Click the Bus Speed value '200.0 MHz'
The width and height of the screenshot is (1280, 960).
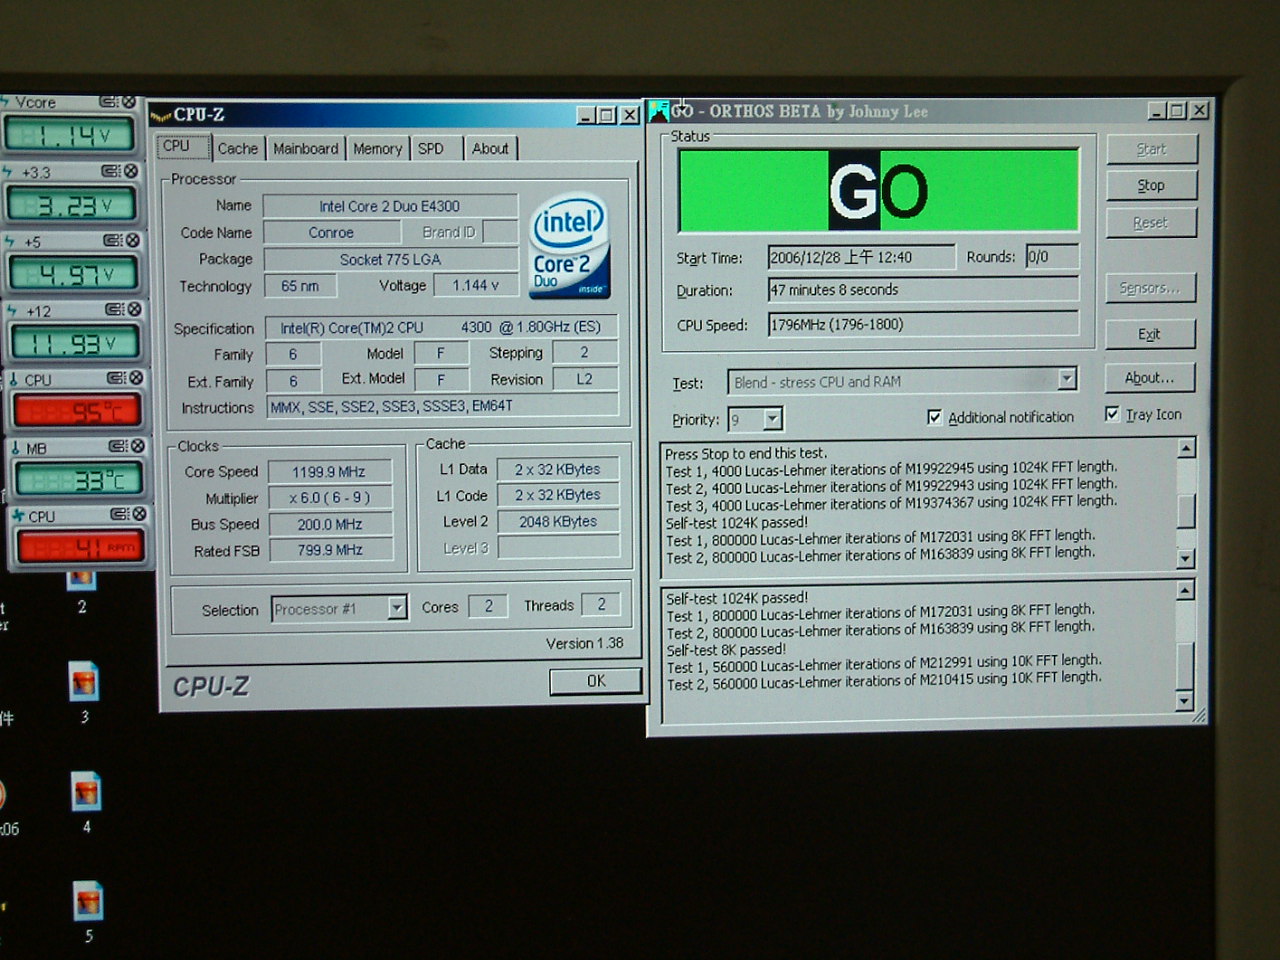(329, 524)
